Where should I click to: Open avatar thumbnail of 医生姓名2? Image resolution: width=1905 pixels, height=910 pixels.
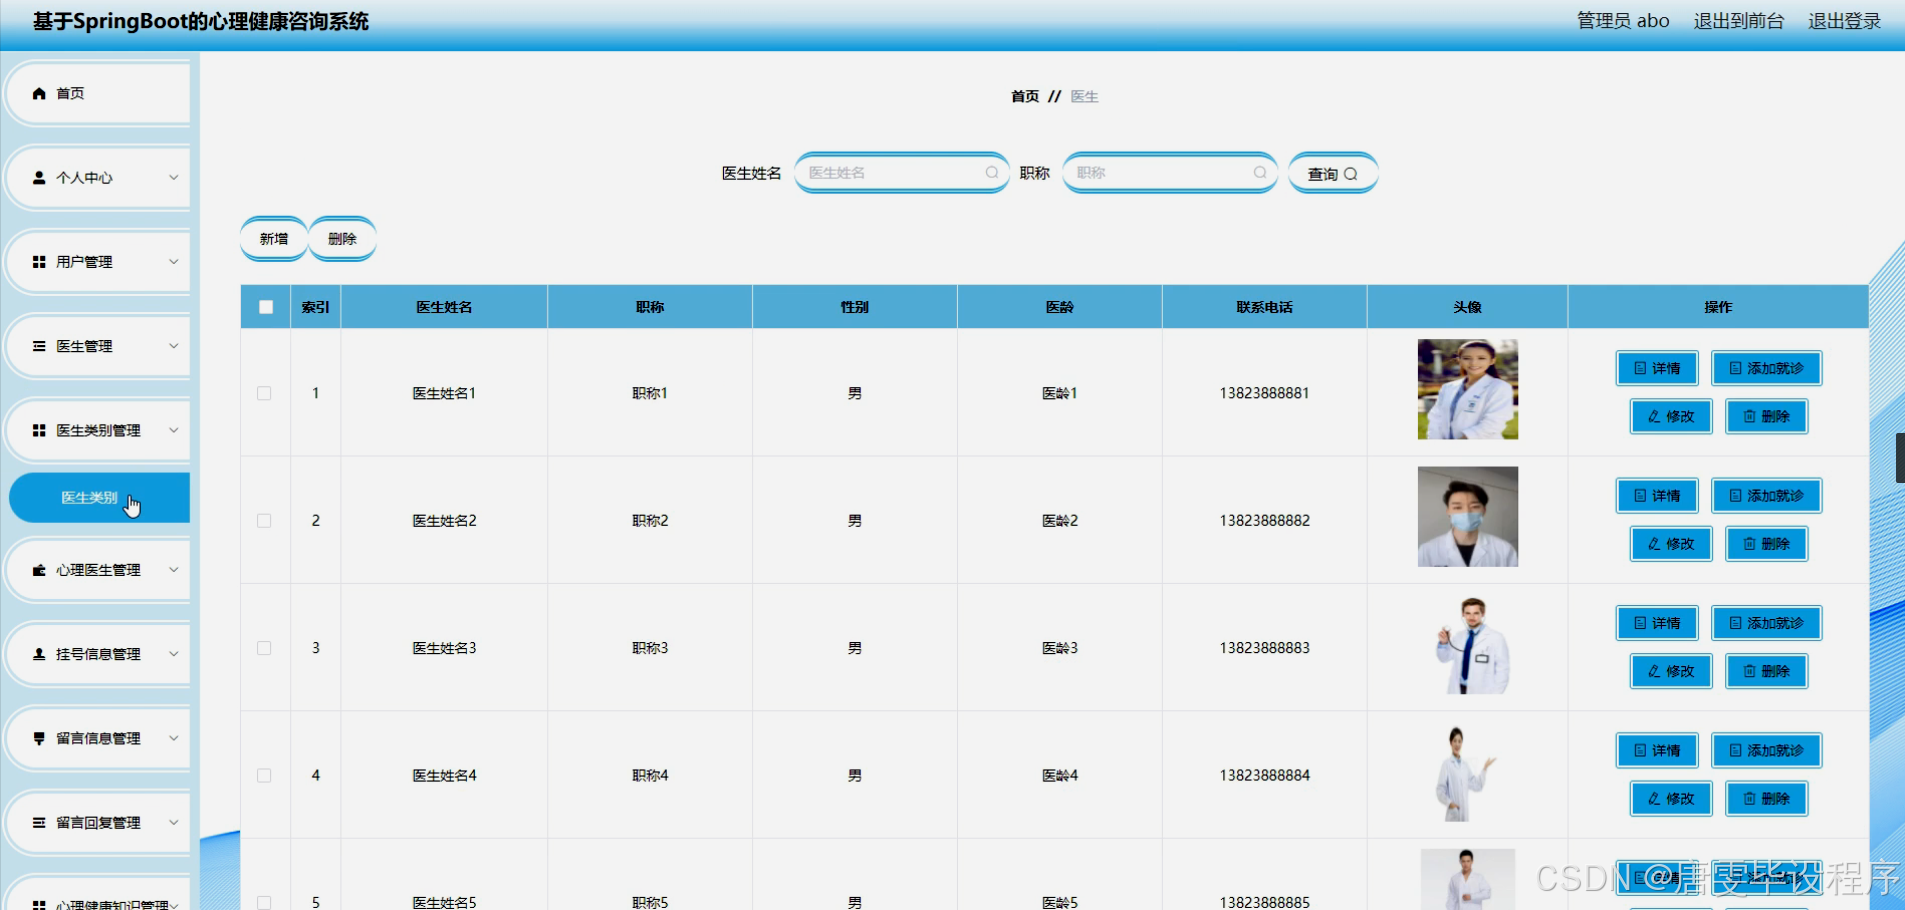[1467, 517]
